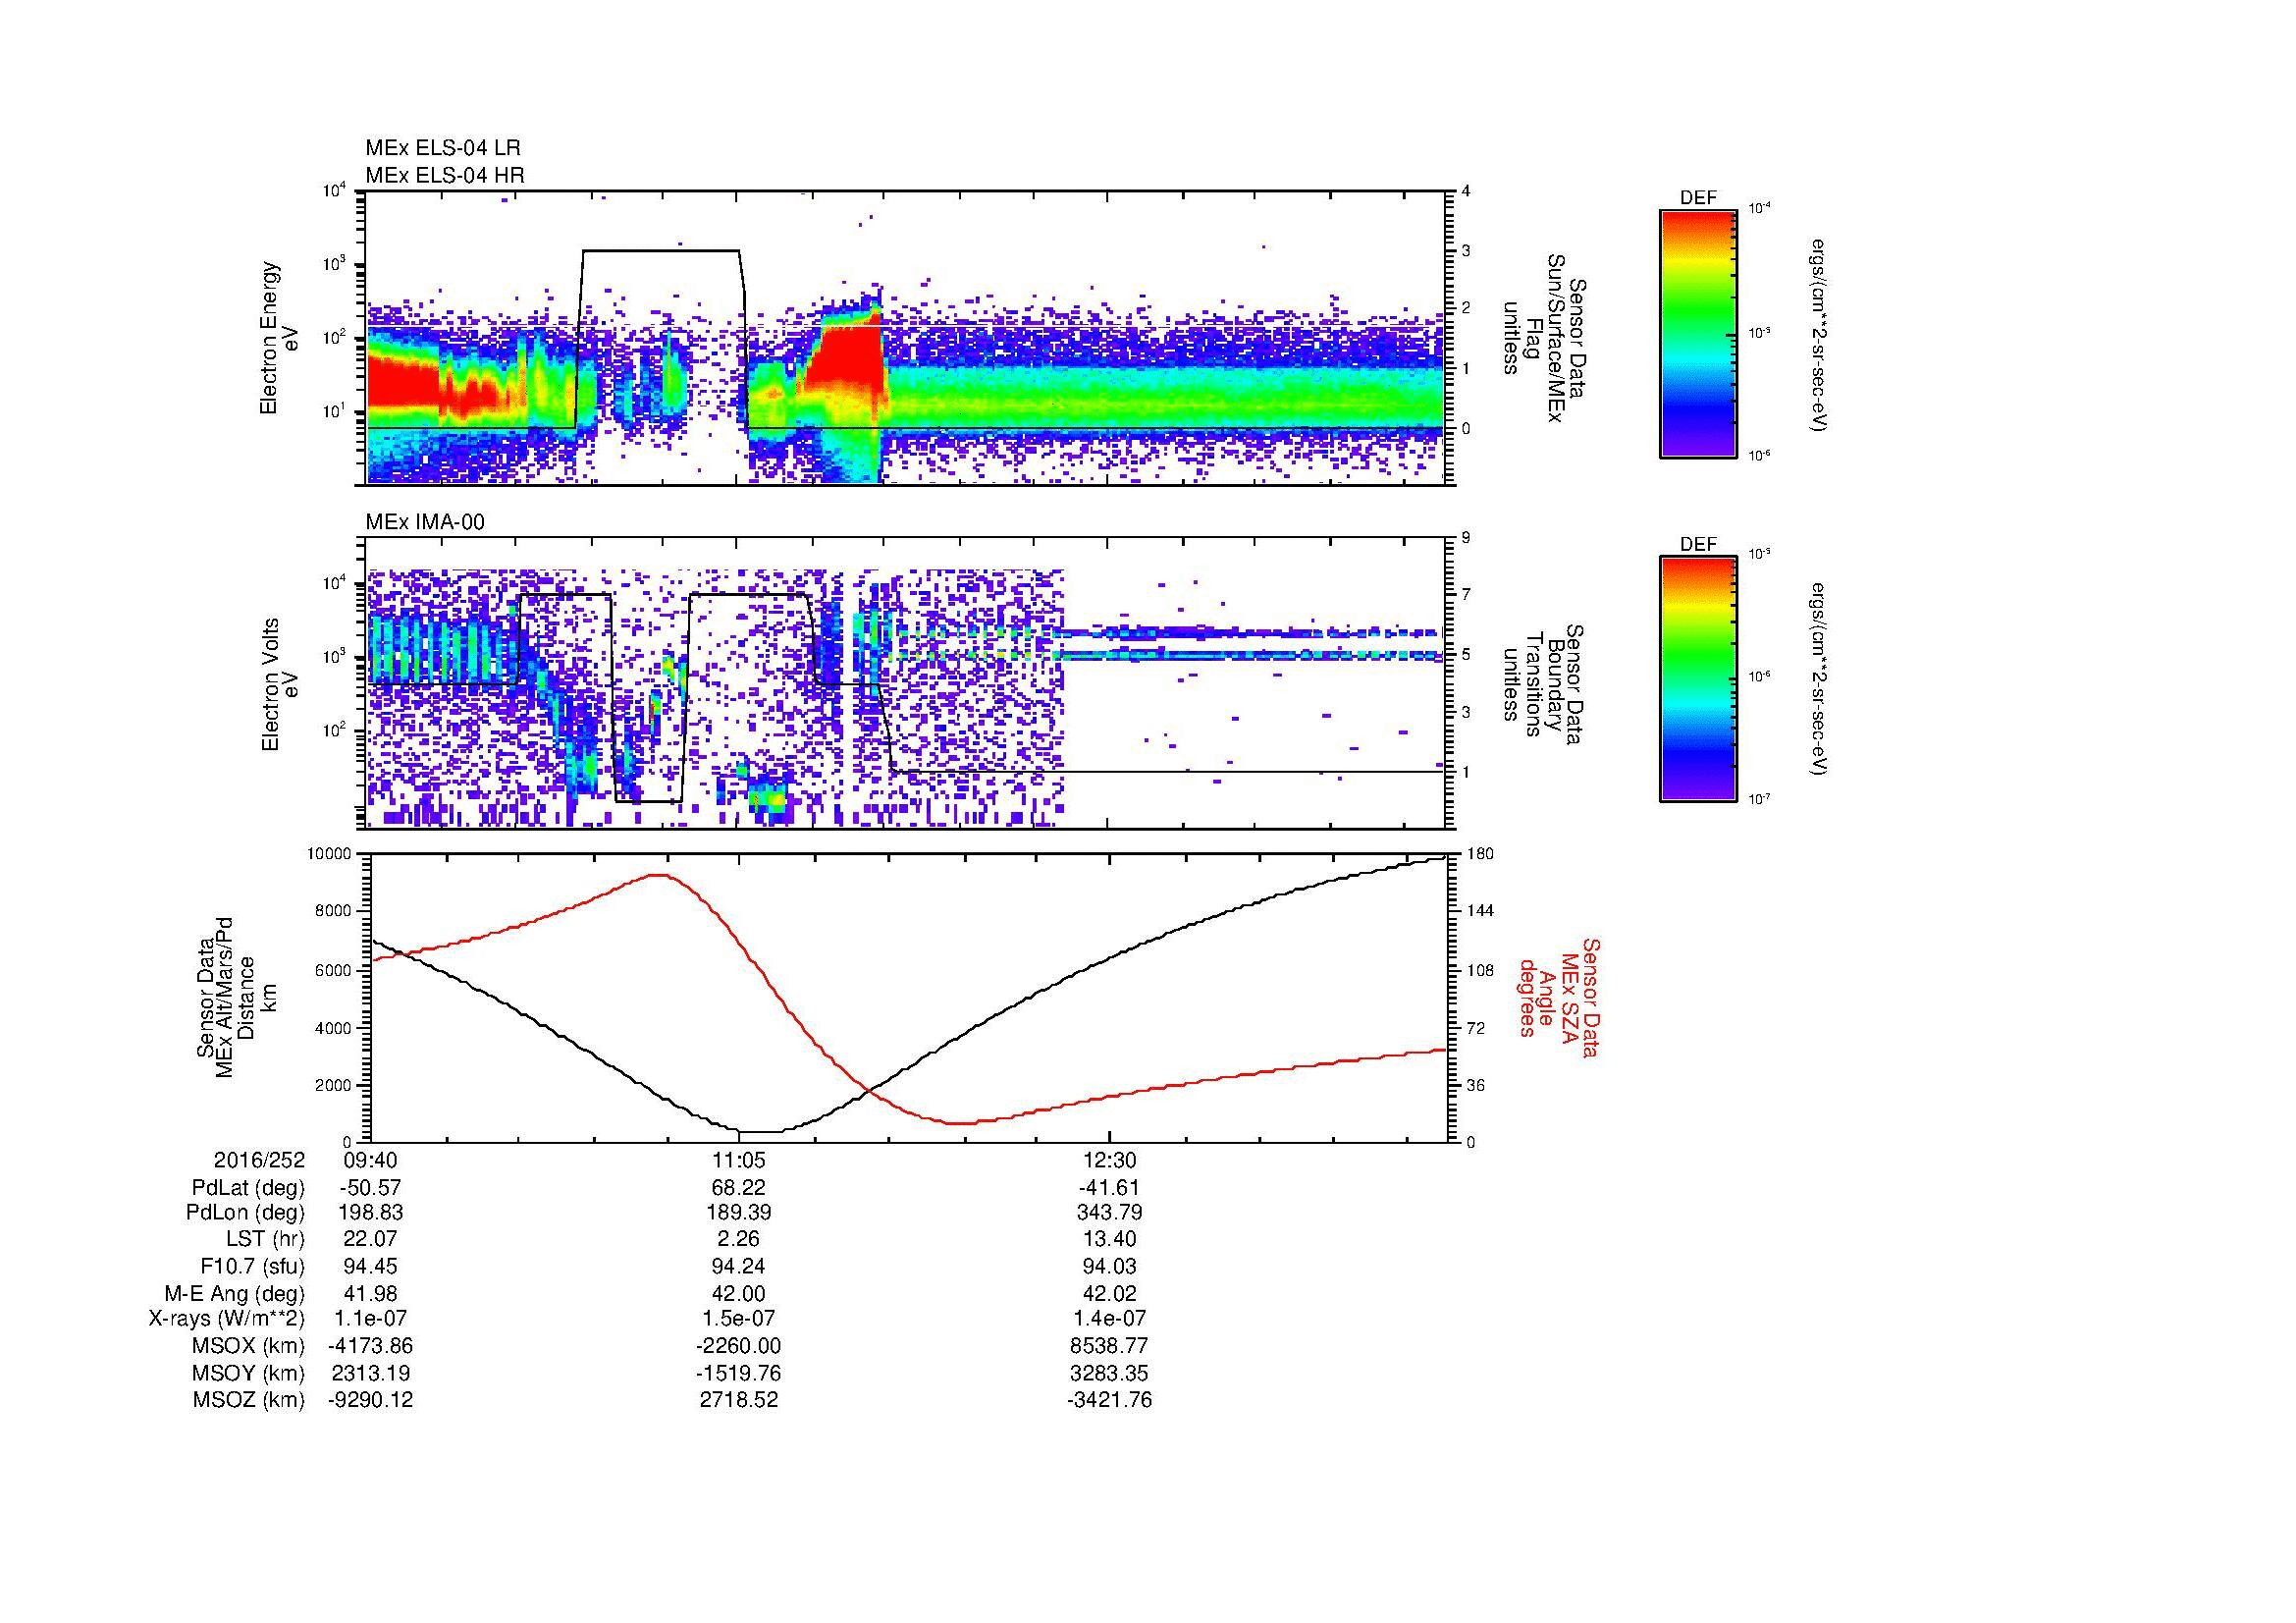Image resolution: width=2296 pixels, height=1623 pixels.
Task: Click the 'MSOY (km)' row label
Action: tap(248, 1373)
